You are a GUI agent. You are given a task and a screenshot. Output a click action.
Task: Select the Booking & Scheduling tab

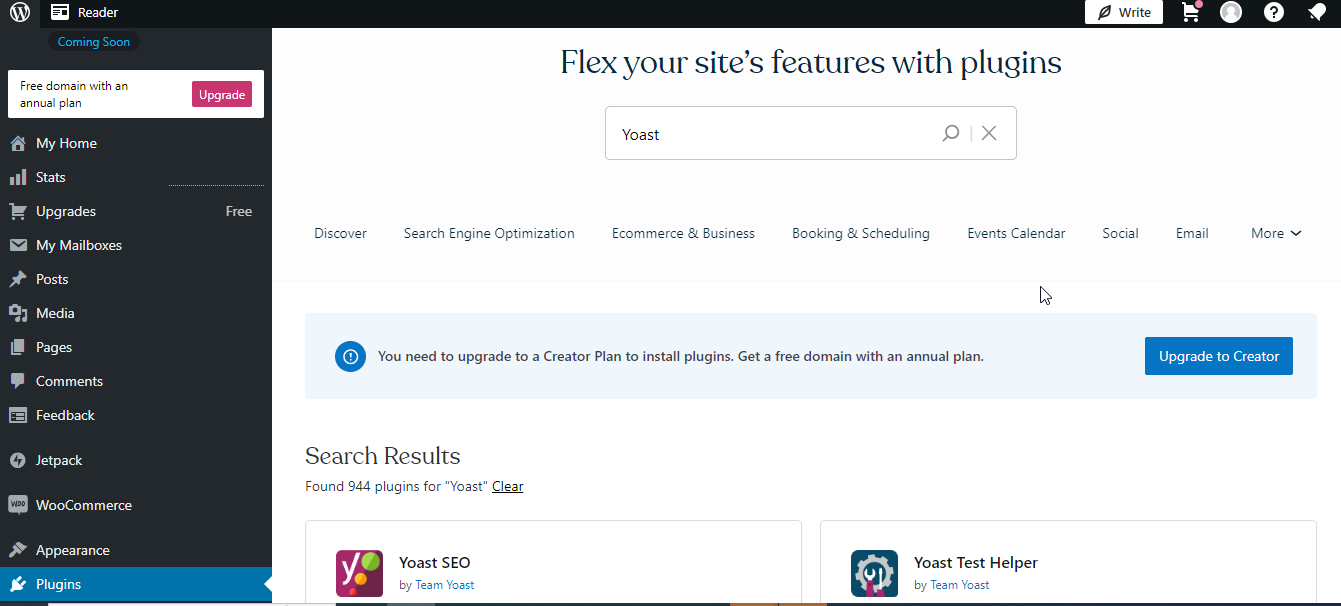point(861,233)
